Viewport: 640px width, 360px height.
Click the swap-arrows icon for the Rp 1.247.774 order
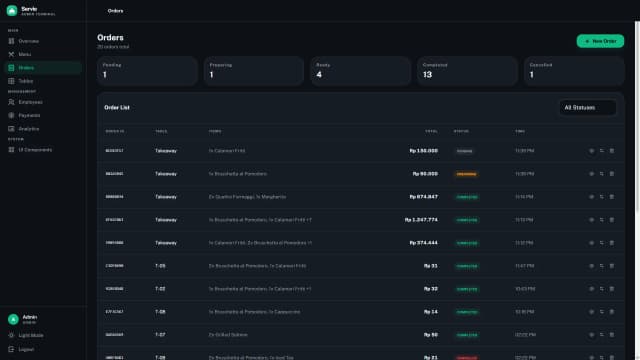point(602,220)
